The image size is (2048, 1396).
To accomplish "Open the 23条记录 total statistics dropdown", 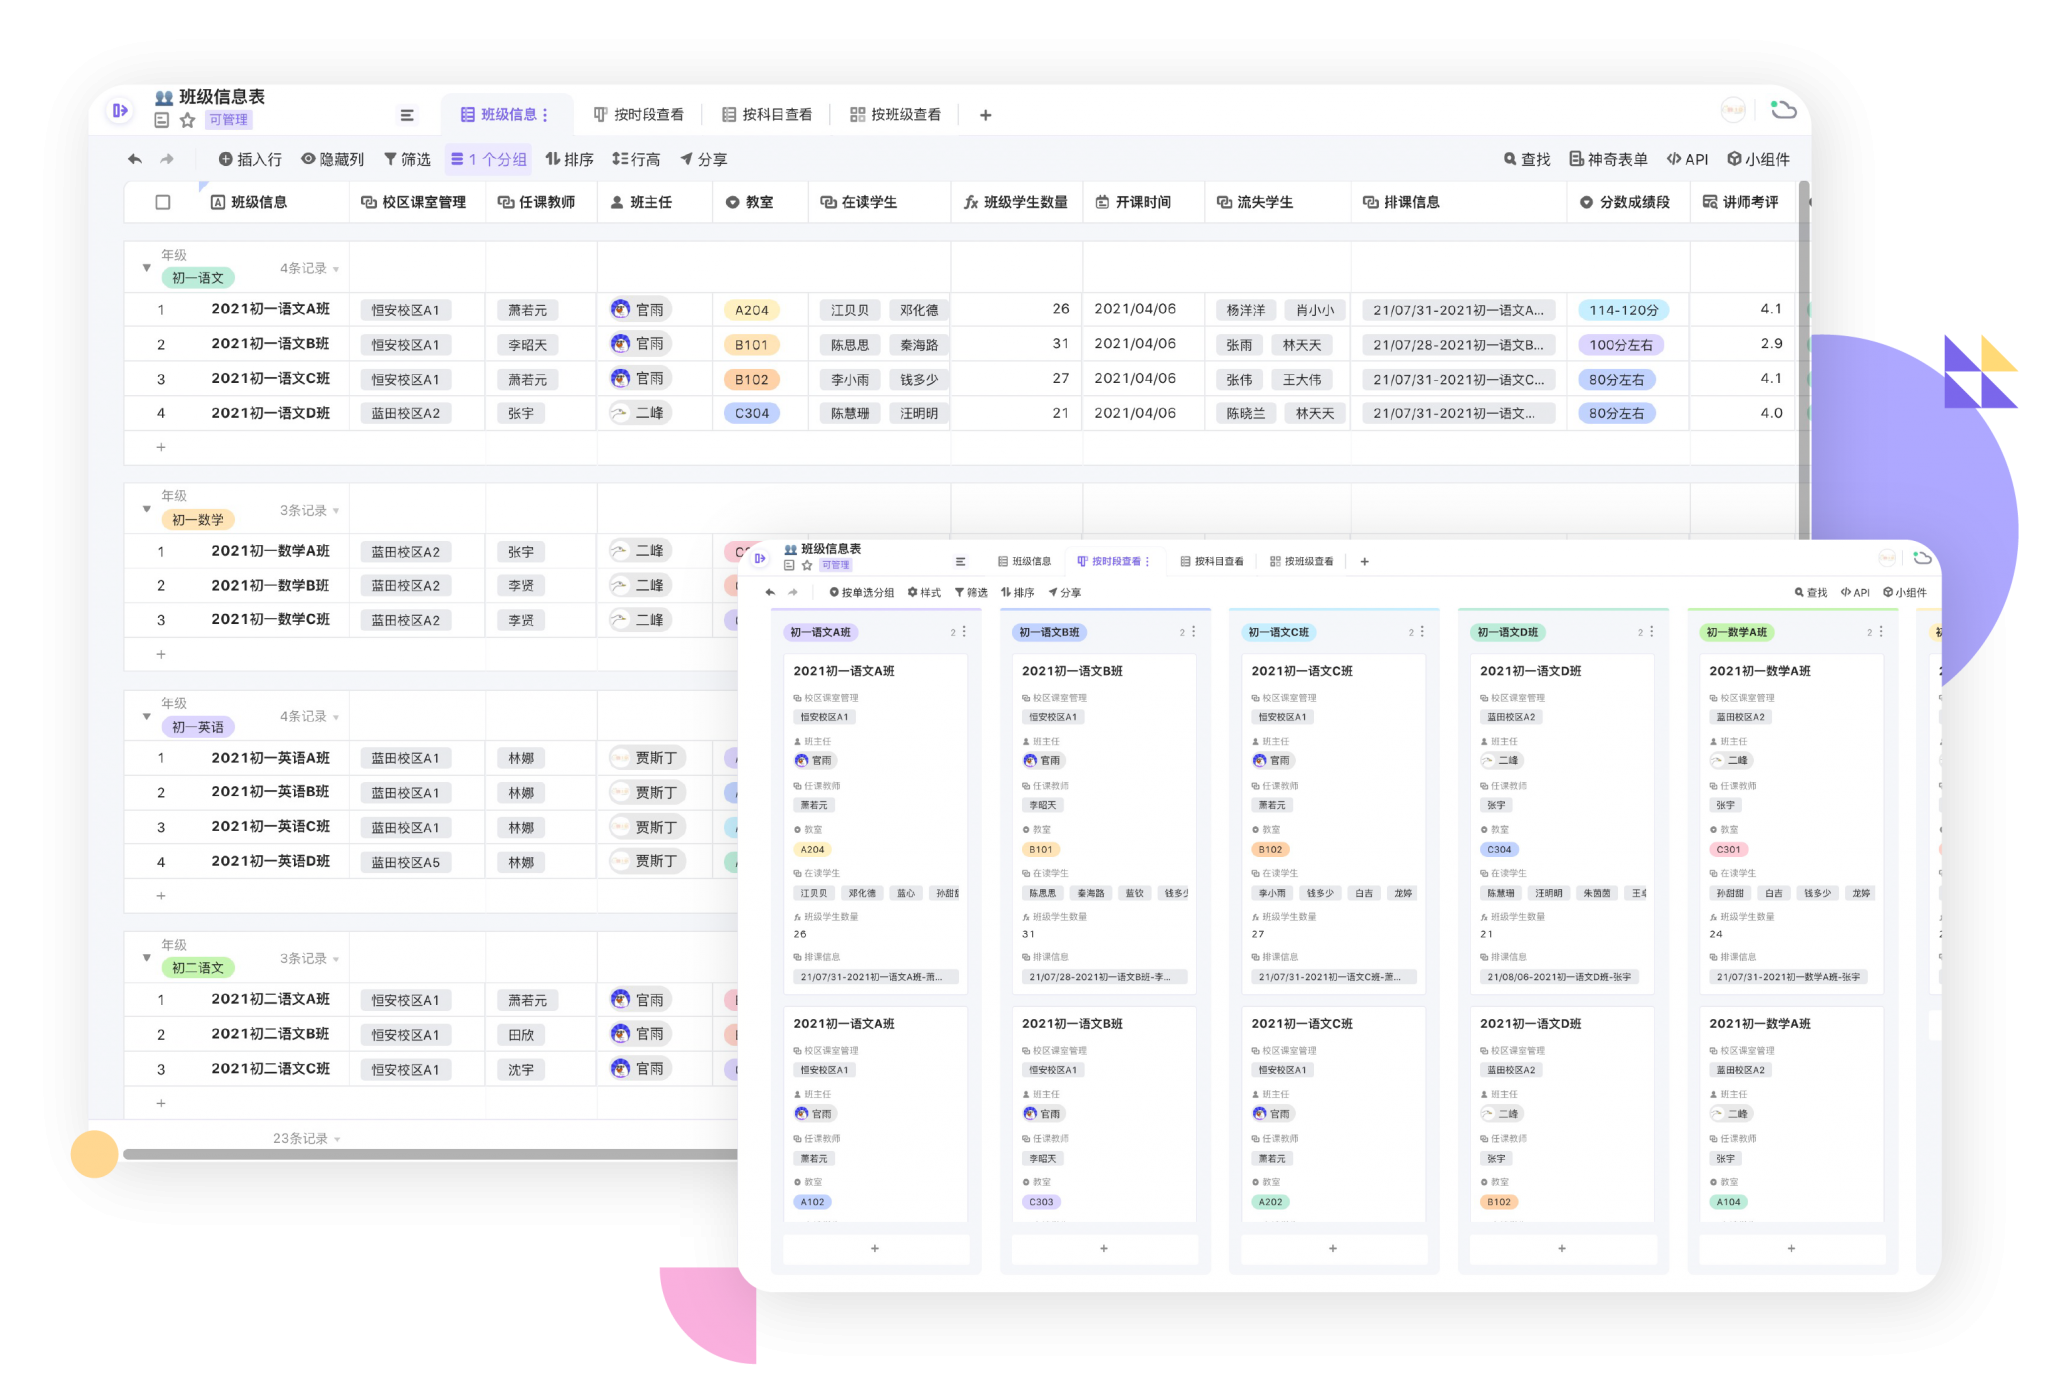I will click(x=306, y=1138).
